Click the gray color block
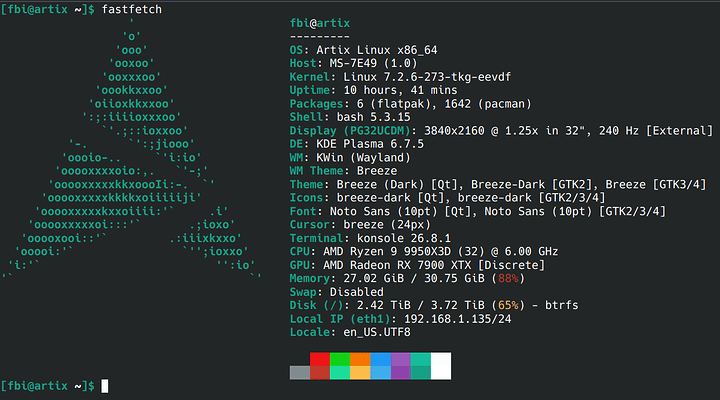Viewport: 720px width, 400px height. point(300,372)
